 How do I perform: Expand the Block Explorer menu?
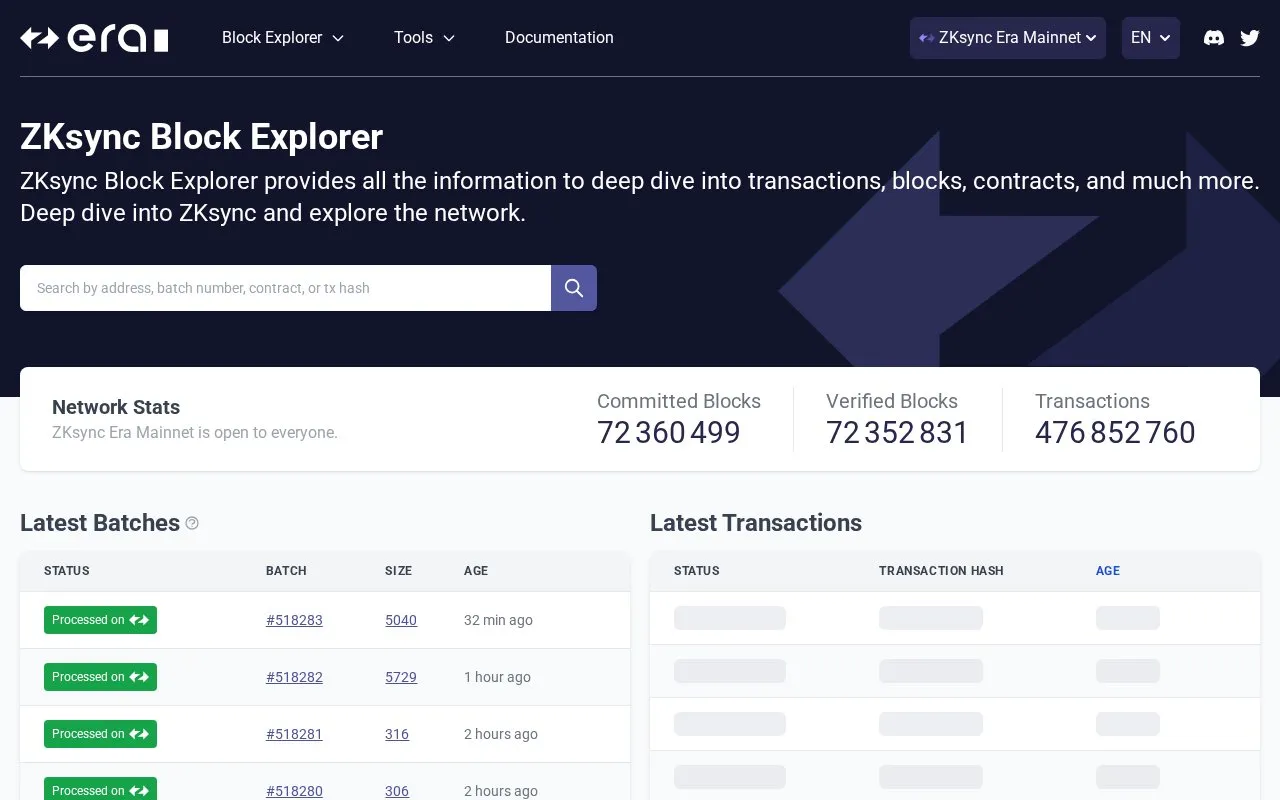pyautogui.click(x=283, y=38)
